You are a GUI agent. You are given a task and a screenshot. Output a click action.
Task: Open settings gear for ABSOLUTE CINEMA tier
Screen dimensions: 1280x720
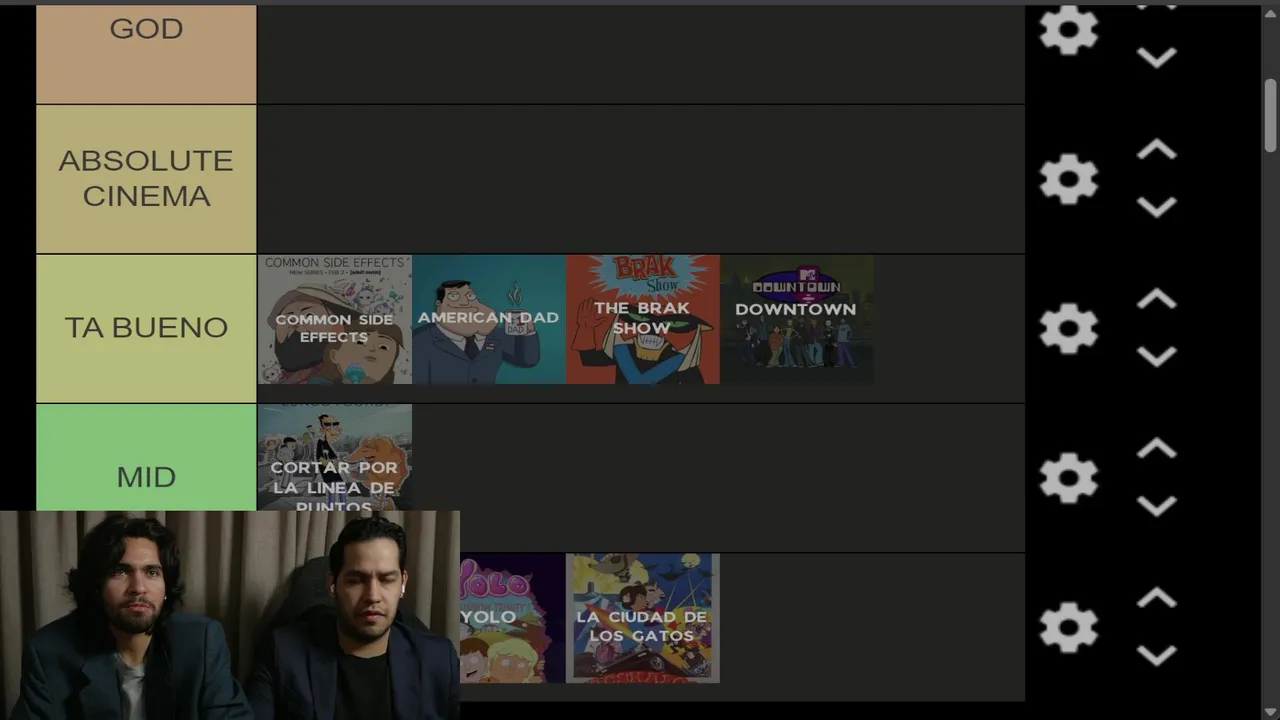pyautogui.click(x=1069, y=179)
